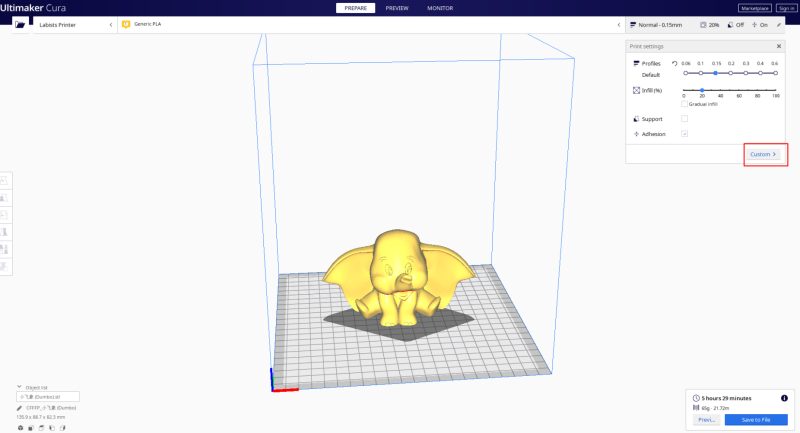
Task: Switch to right side view cube icon
Action: tap(62, 428)
